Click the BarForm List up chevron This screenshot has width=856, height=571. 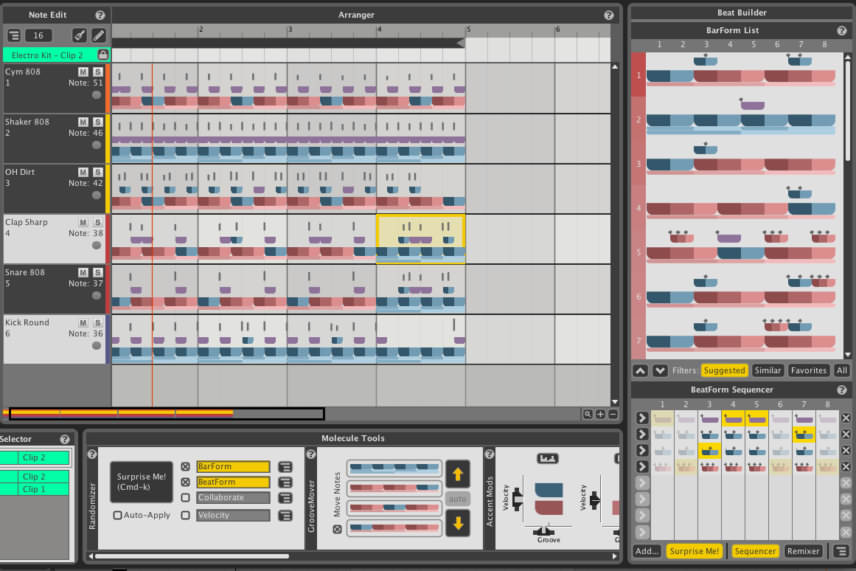[x=640, y=371]
